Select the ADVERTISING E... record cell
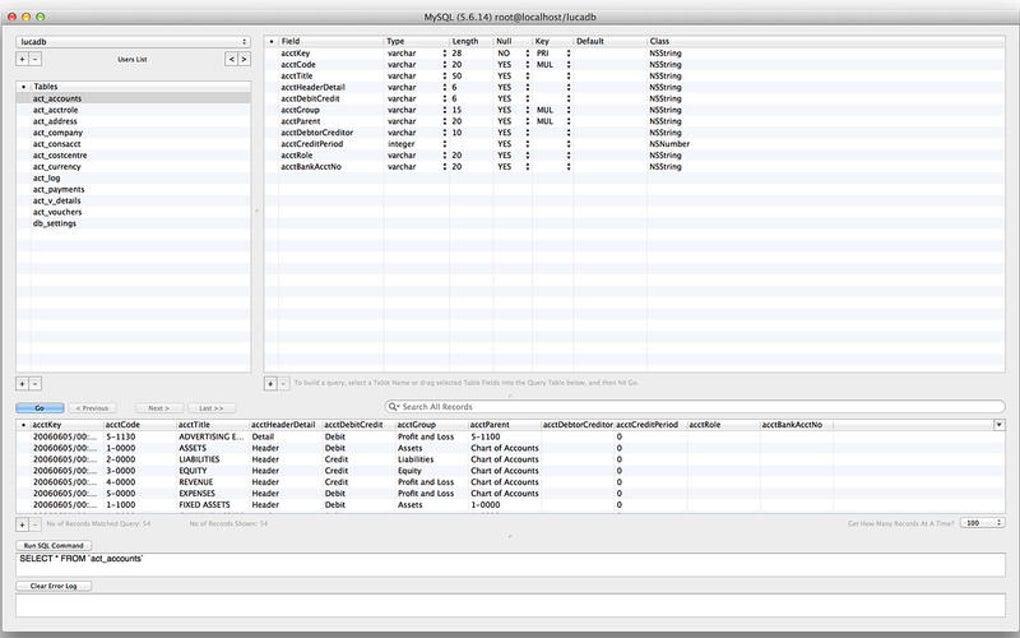The image size is (1020, 638). 211,437
